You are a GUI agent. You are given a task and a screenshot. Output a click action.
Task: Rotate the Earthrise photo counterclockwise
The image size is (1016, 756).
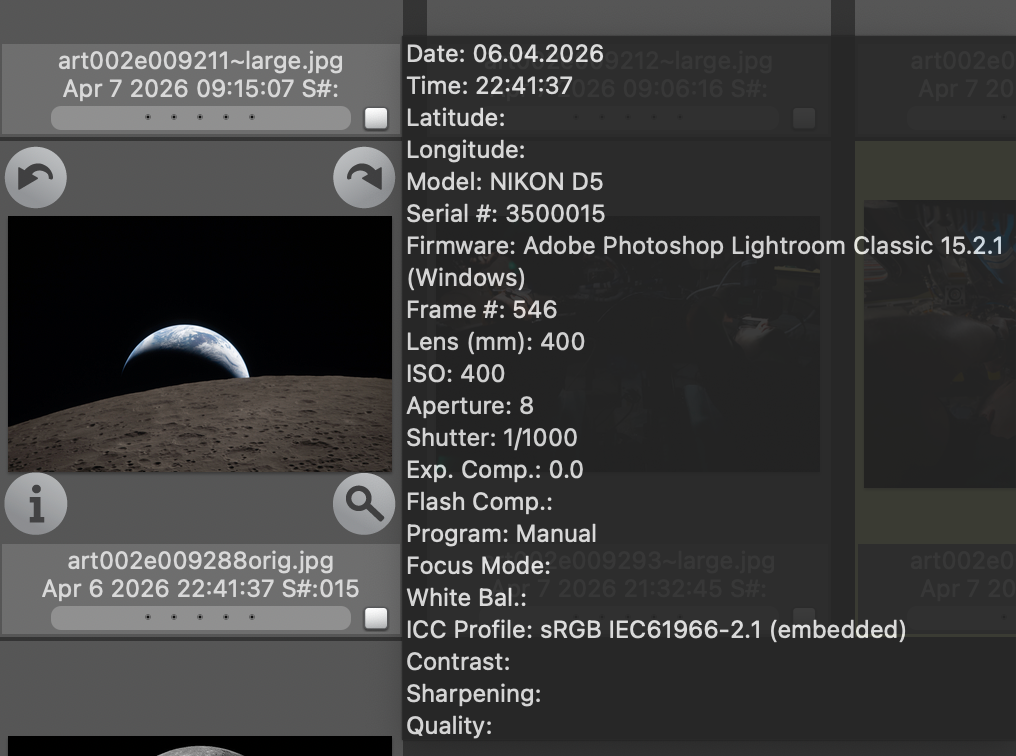tap(36, 178)
